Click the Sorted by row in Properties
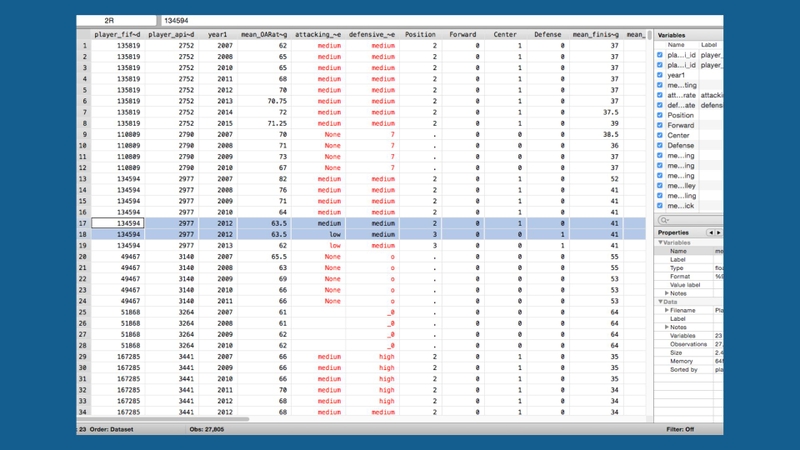Viewport: 800px width, 450px height. [689, 370]
